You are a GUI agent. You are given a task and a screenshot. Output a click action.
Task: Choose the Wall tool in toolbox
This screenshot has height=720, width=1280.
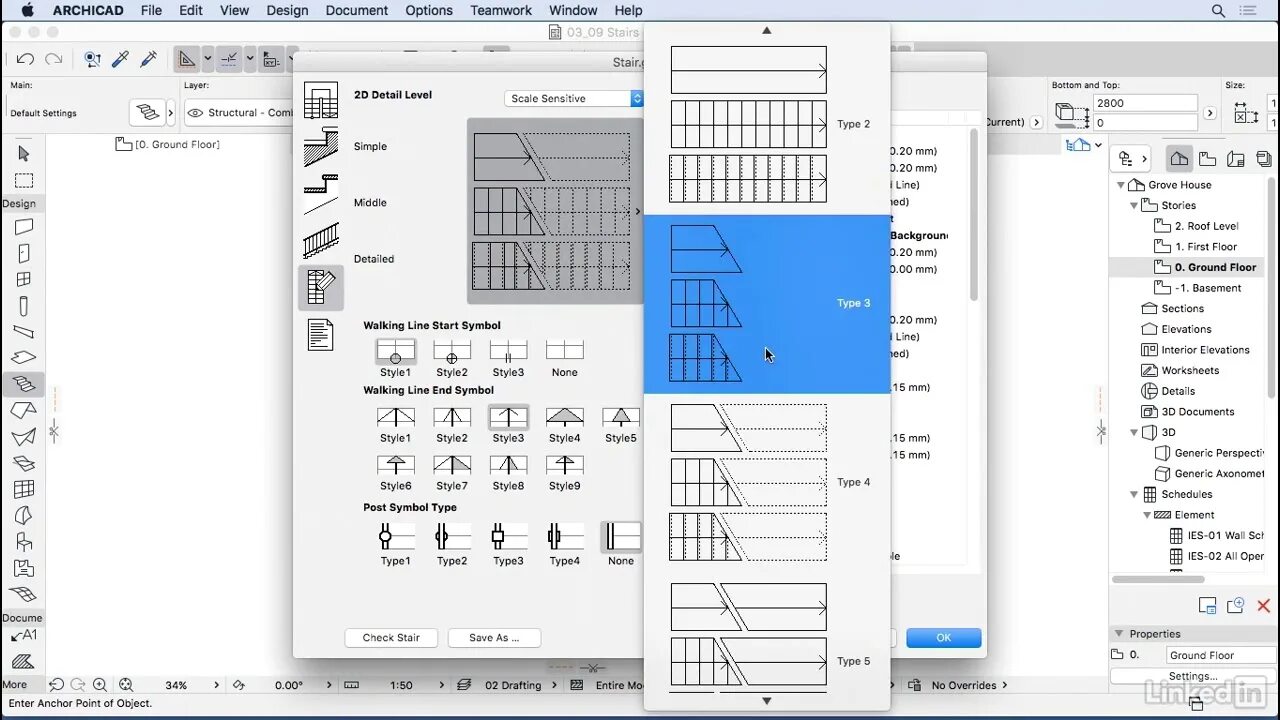coord(24,227)
